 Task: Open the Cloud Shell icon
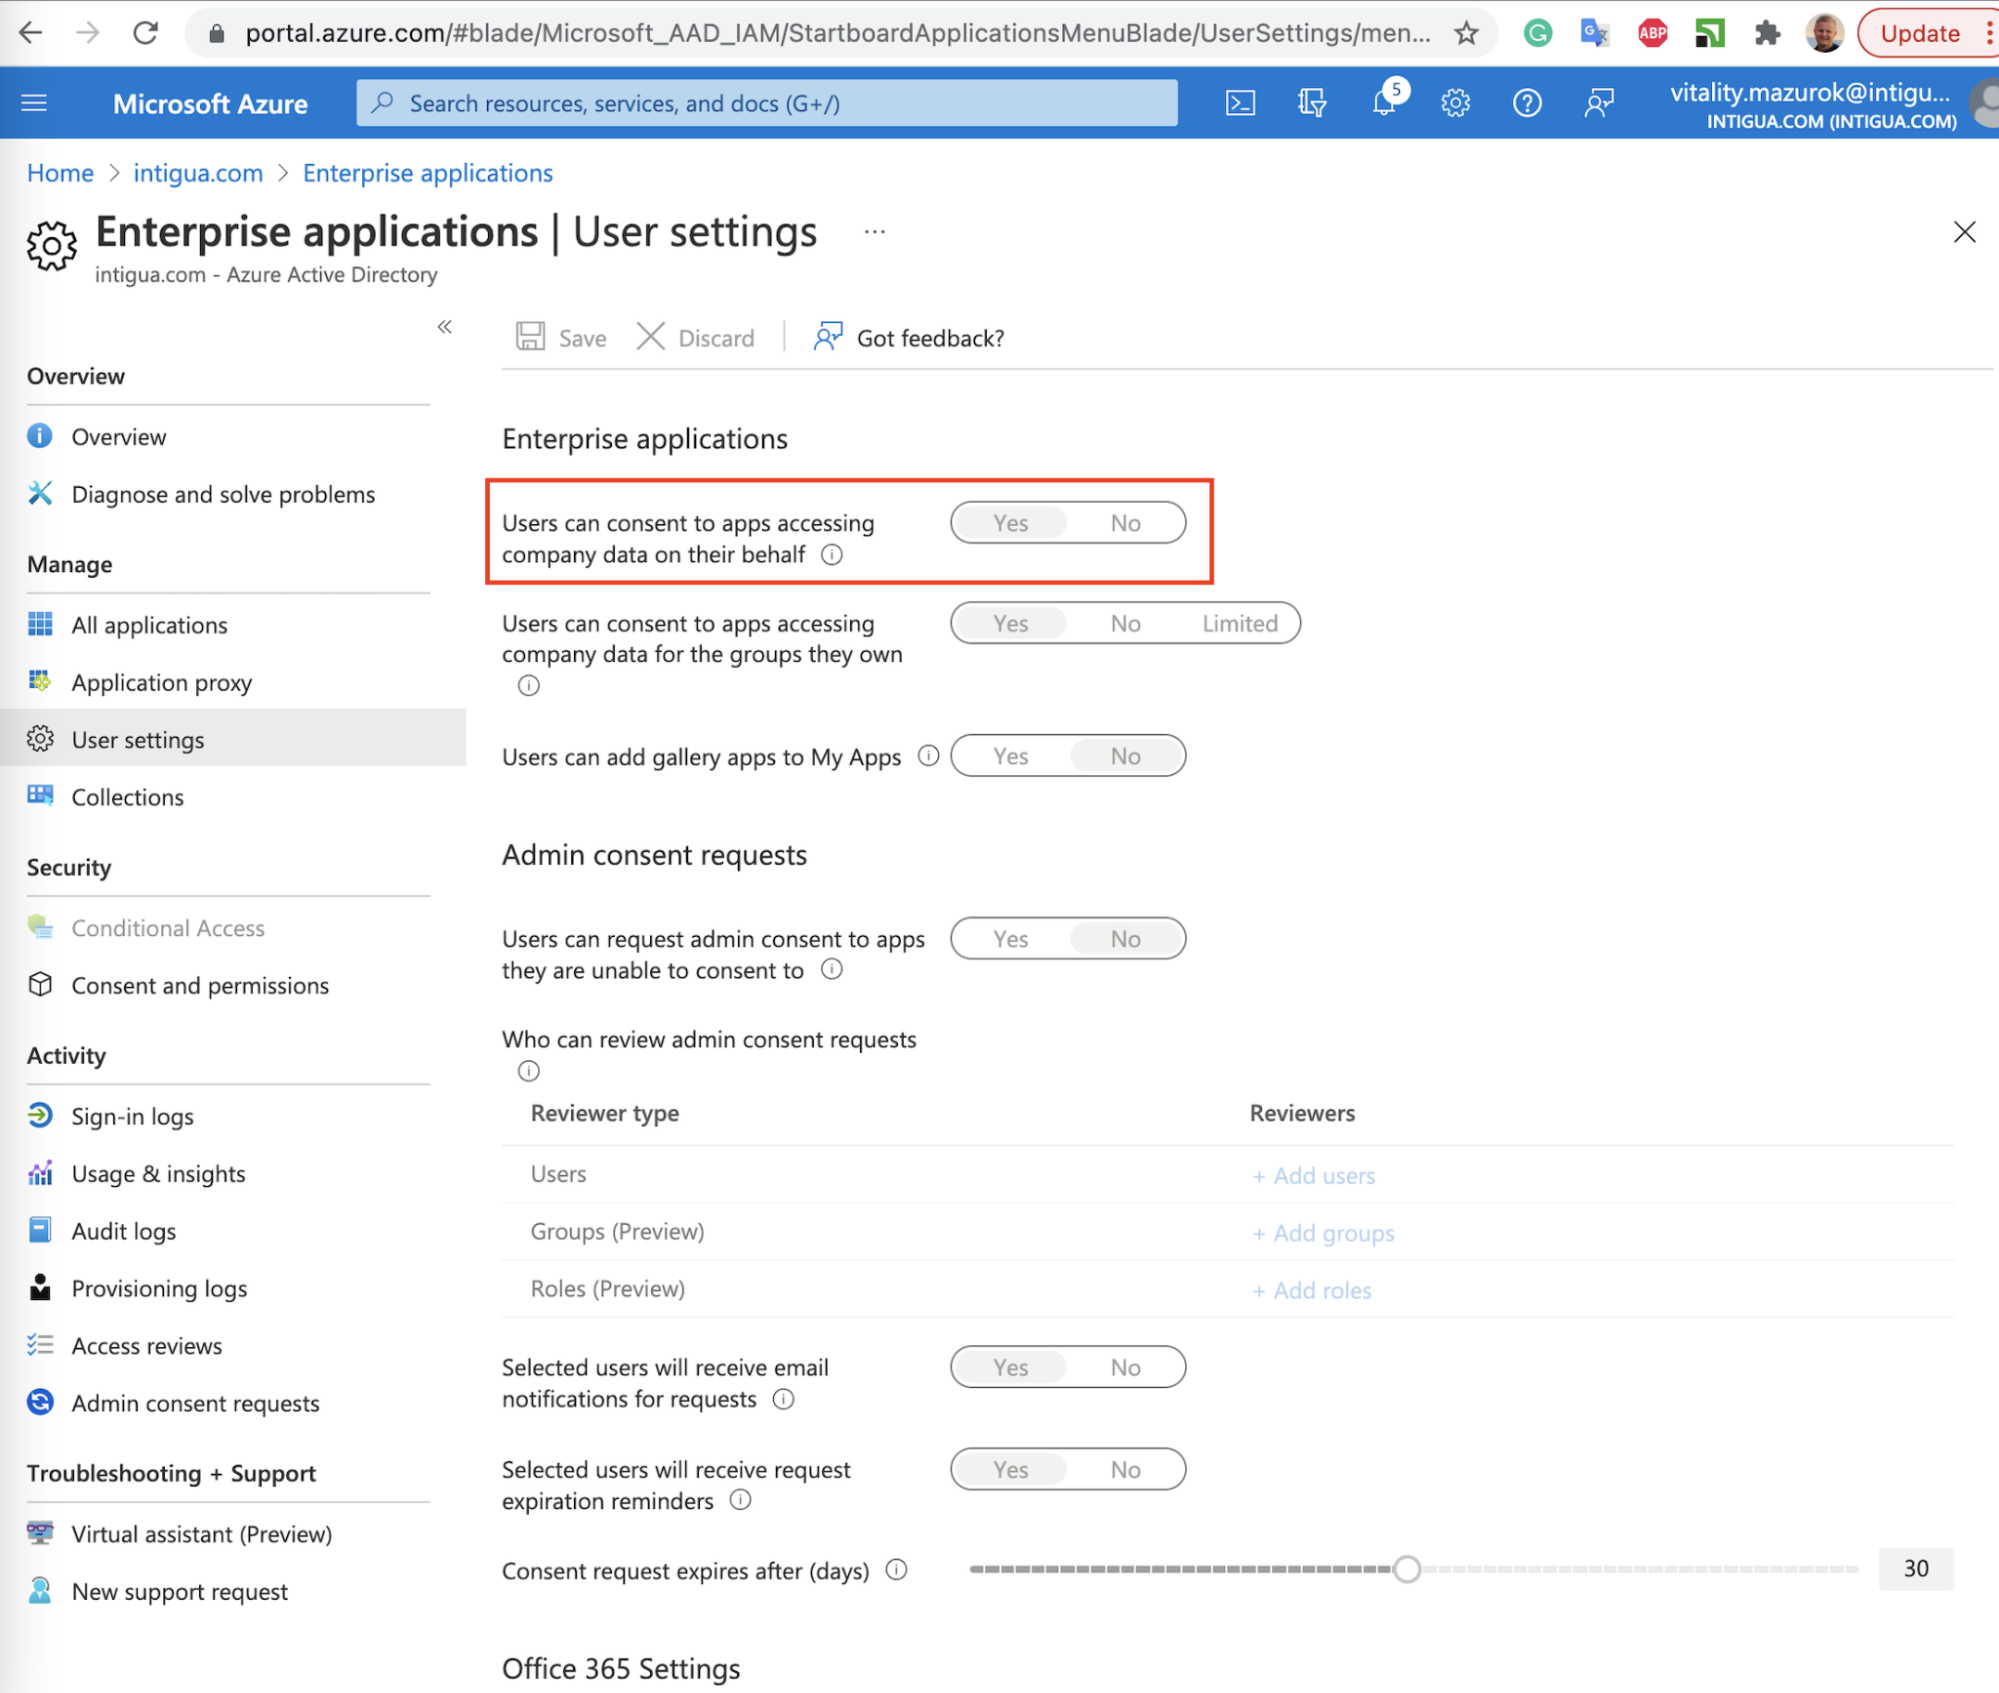pyautogui.click(x=1240, y=103)
